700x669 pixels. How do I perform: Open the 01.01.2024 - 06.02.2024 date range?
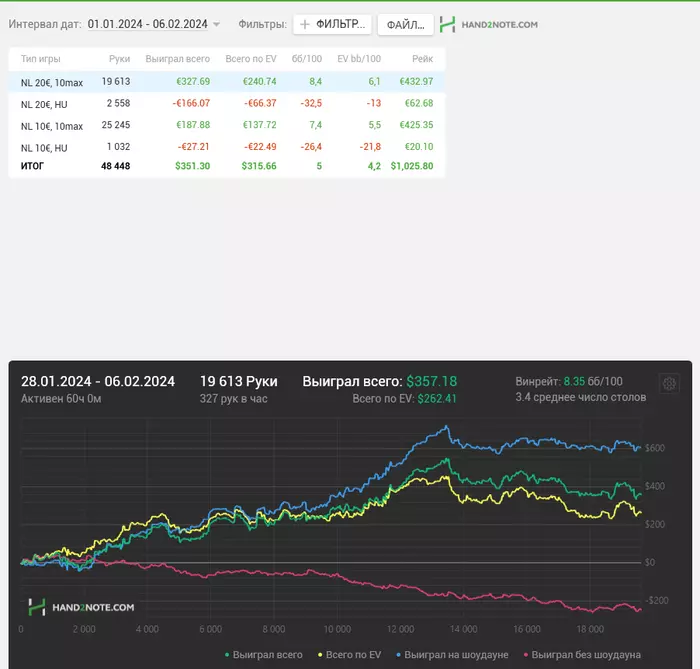(147, 24)
